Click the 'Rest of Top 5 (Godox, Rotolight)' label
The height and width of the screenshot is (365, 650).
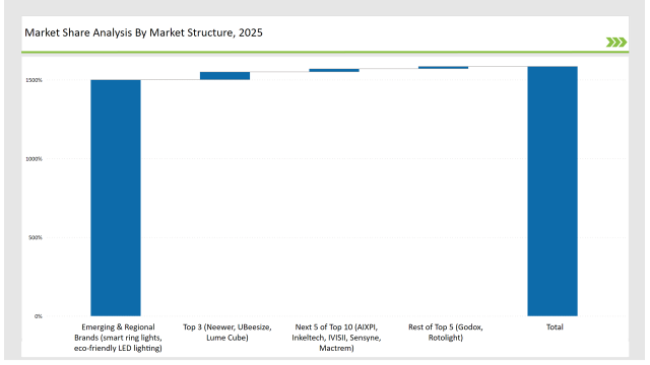click(x=446, y=332)
